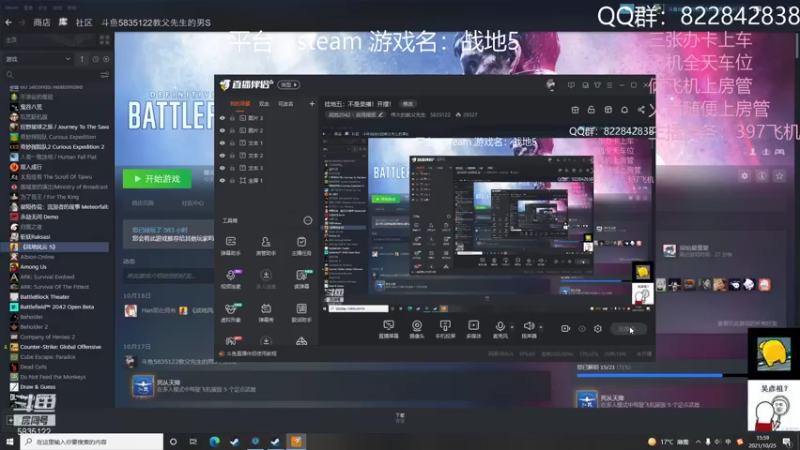
Task: Open the 直播屏幕 screen capture source in streaming tool
Action: pyautogui.click(x=388, y=329)
